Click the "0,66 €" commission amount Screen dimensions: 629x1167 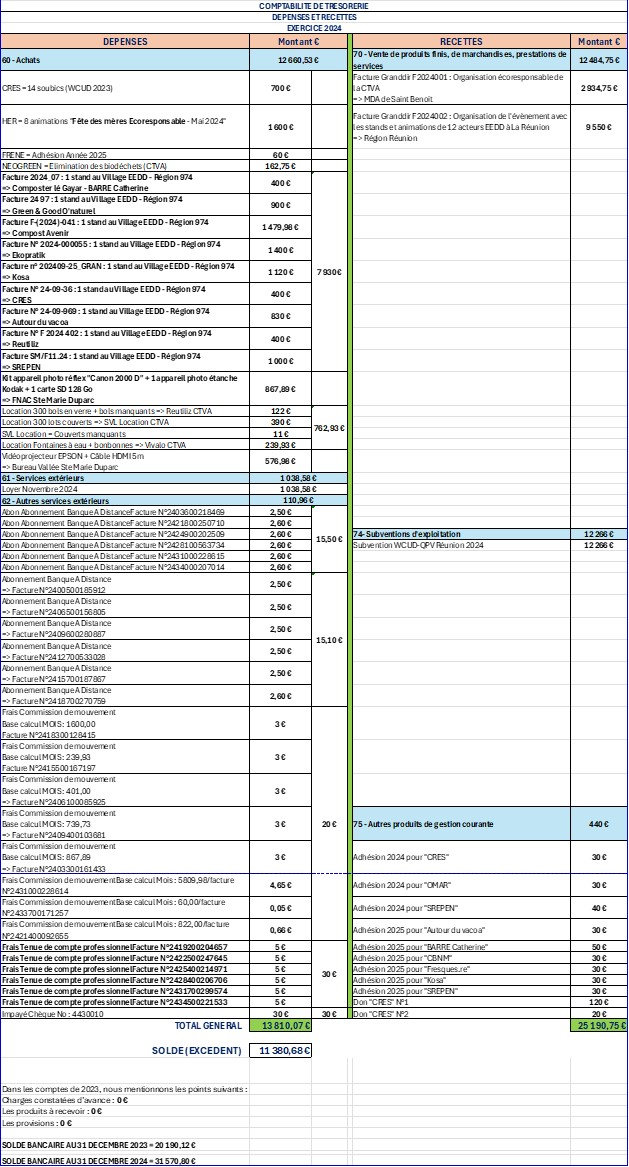click(281, 930)
